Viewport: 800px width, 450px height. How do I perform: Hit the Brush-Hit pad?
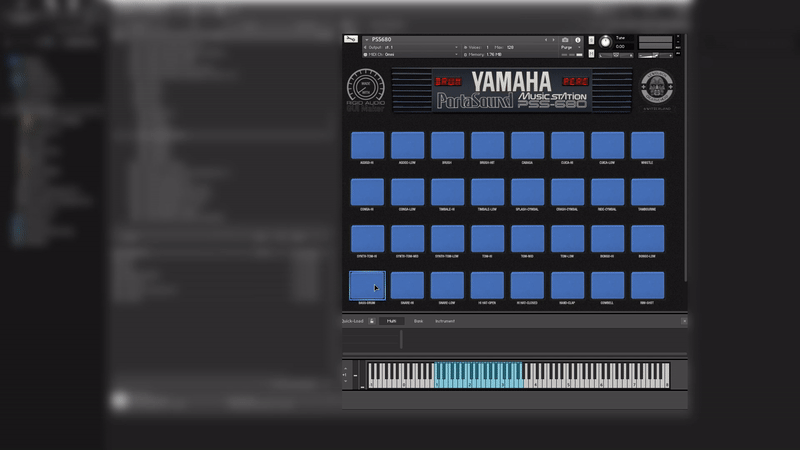[x=487, y=145]
